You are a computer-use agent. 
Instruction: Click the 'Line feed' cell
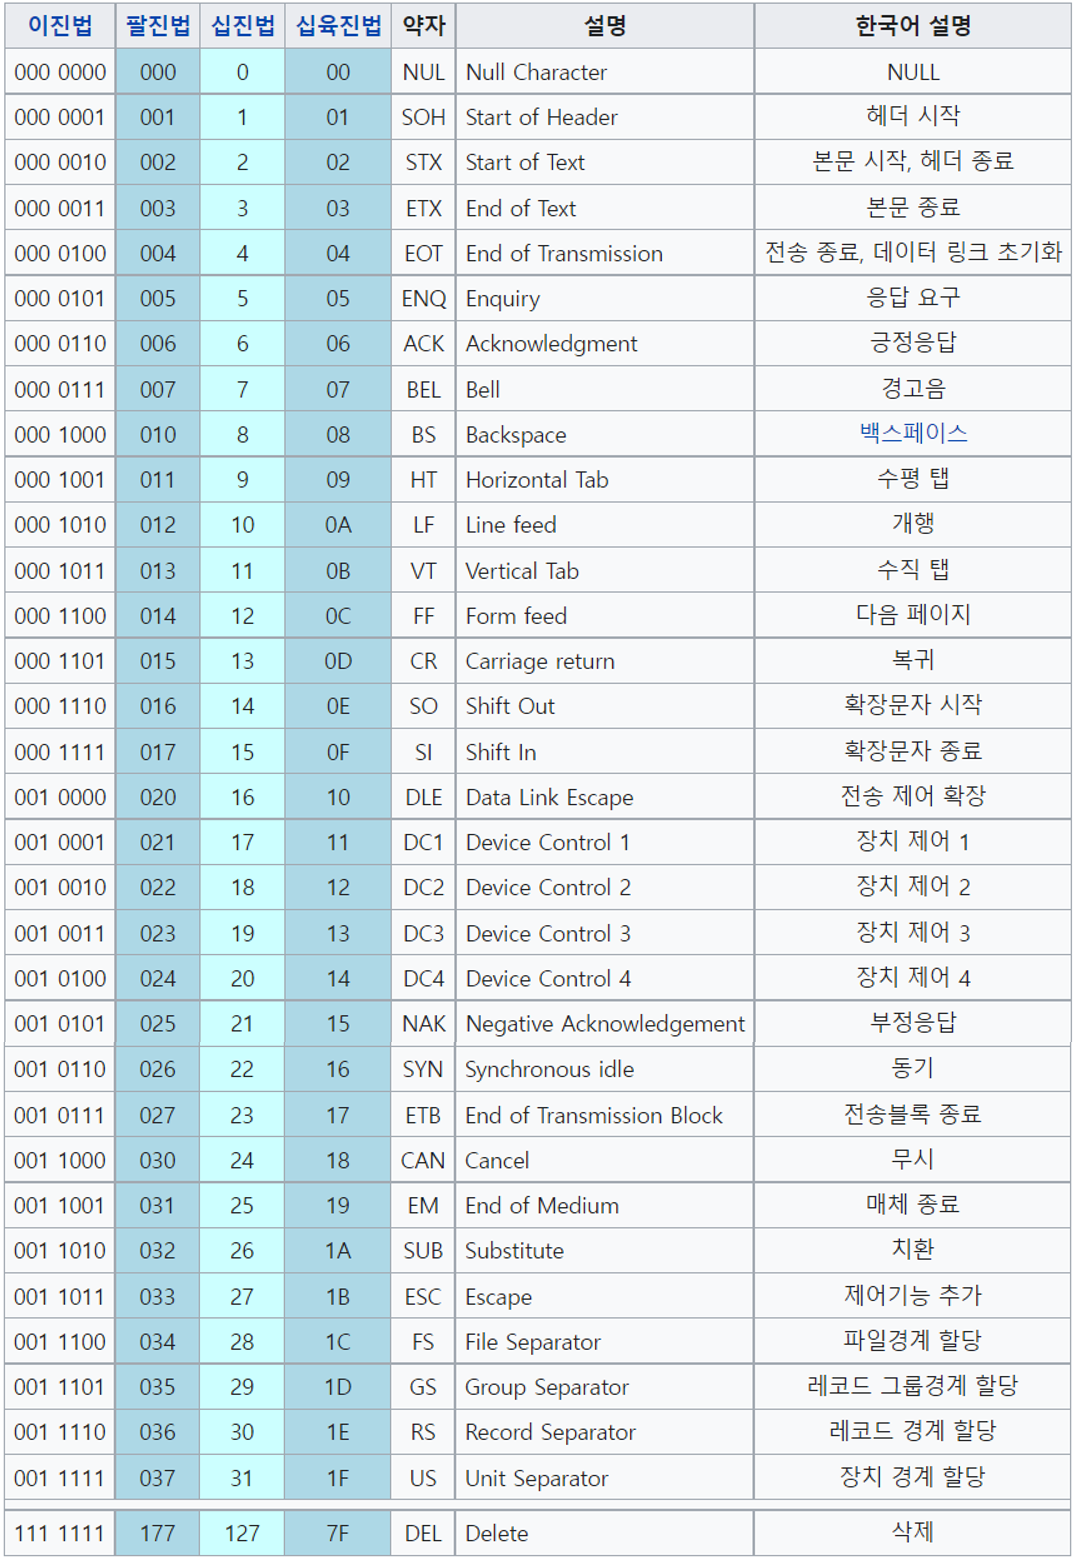coord(605,524)
